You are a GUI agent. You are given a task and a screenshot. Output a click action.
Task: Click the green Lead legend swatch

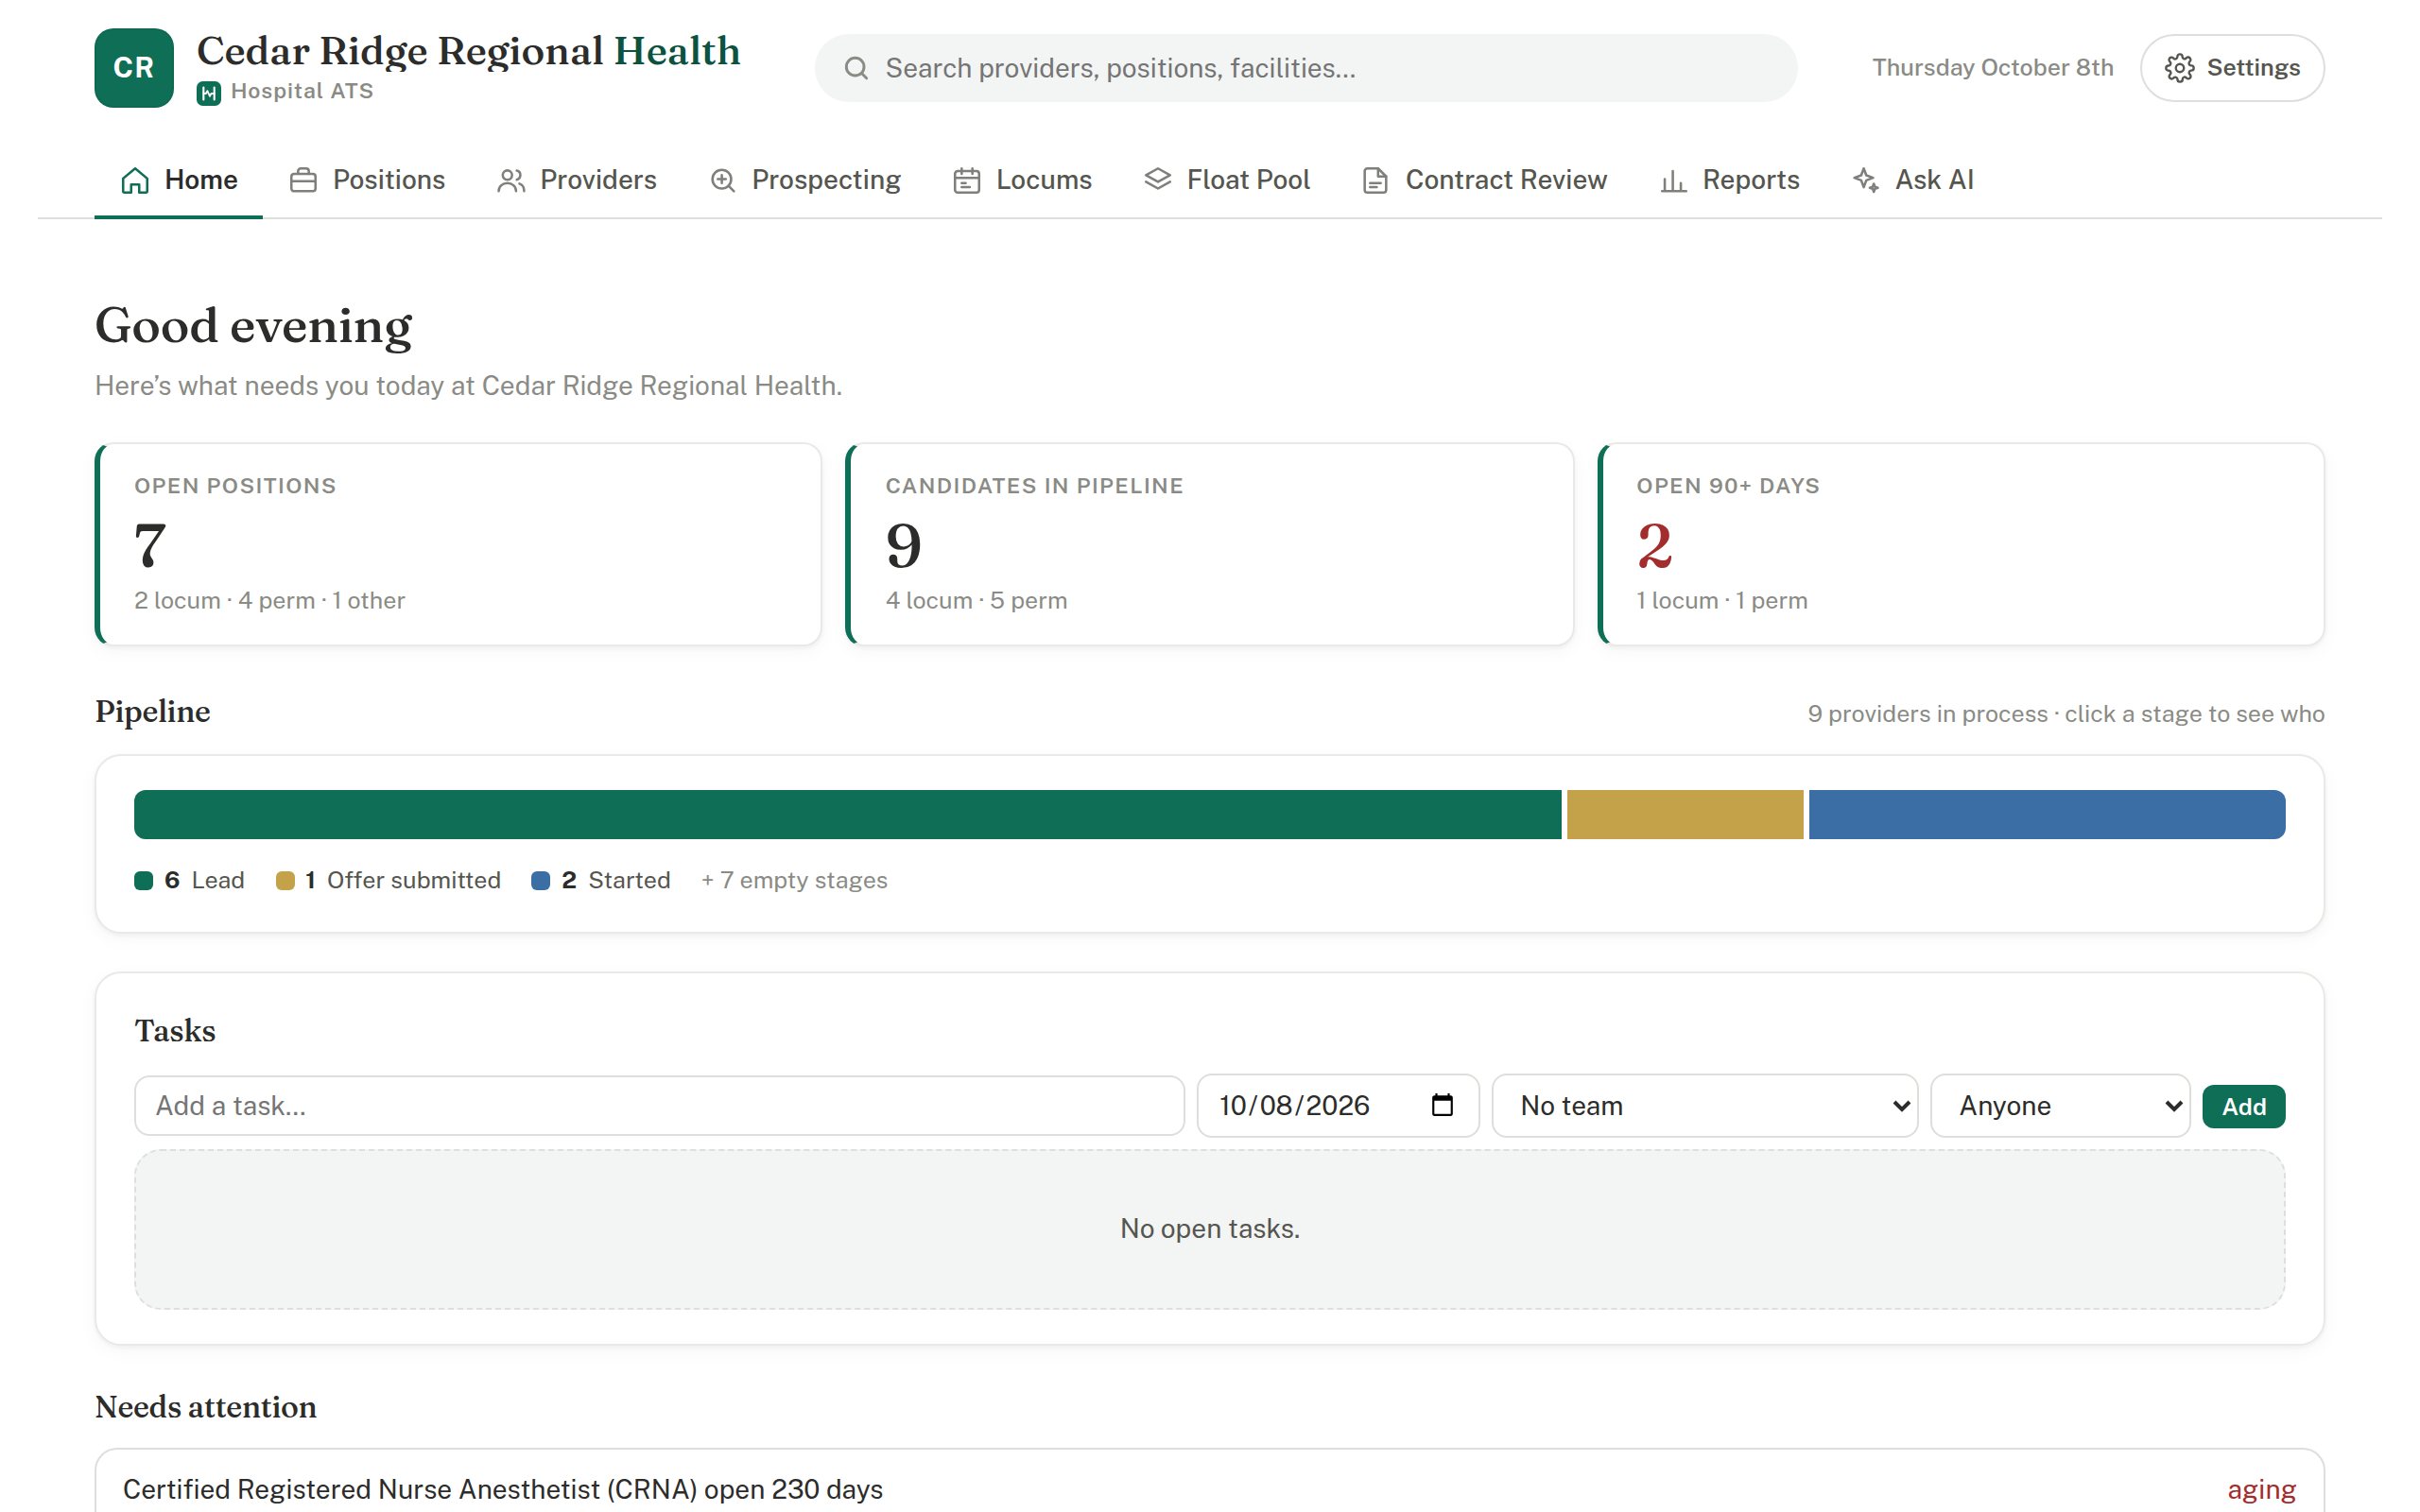144,881
